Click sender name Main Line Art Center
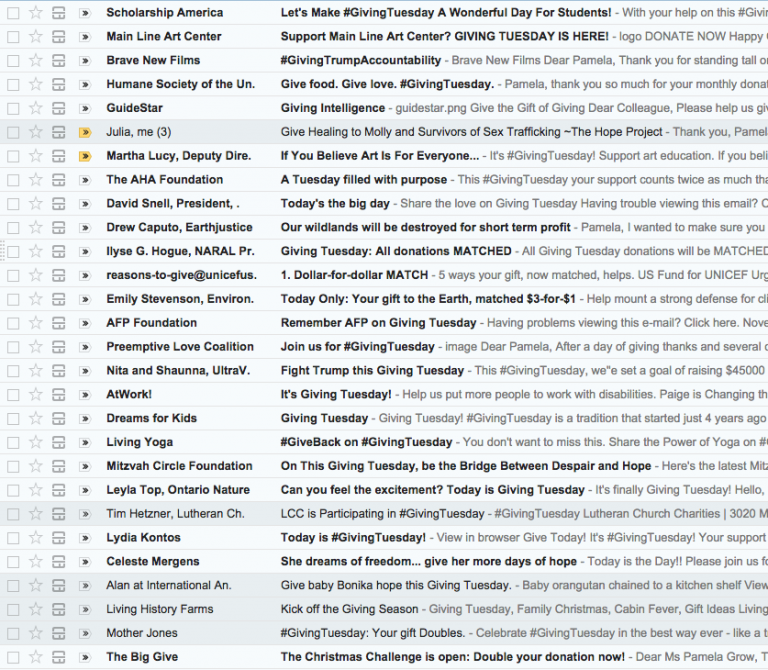Viewport: 768px width, 670px height. 164,36
